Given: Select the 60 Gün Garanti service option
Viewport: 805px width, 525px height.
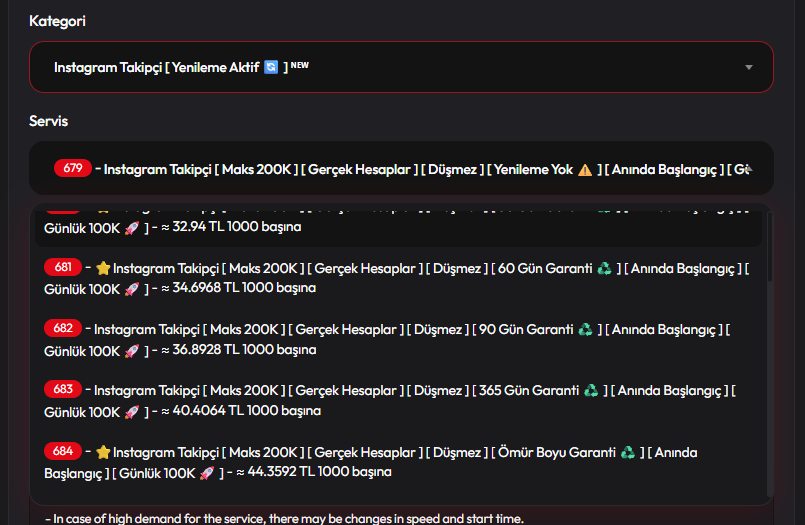Looking at the screenshot, I should (400, 278).
